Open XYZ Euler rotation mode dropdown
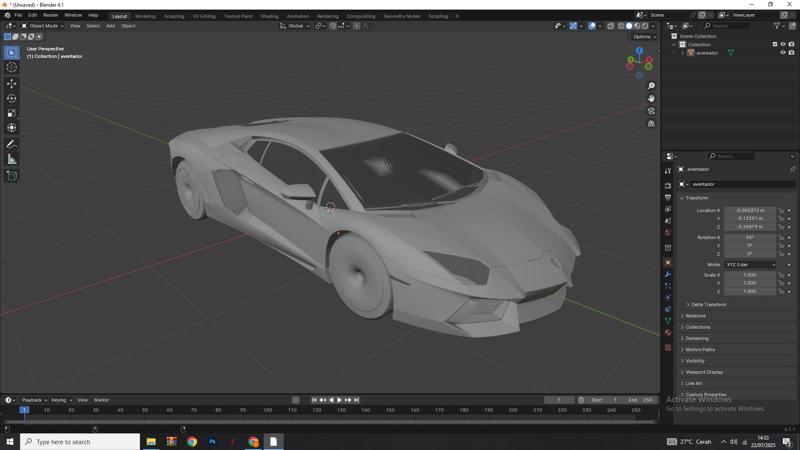 point(750,265)
